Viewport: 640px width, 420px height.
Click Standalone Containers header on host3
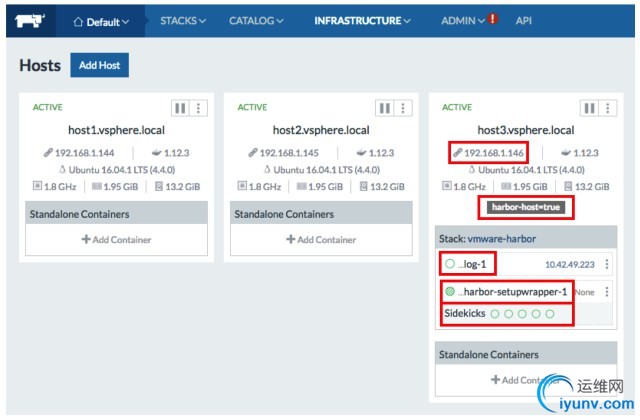[x=526, y=354]
